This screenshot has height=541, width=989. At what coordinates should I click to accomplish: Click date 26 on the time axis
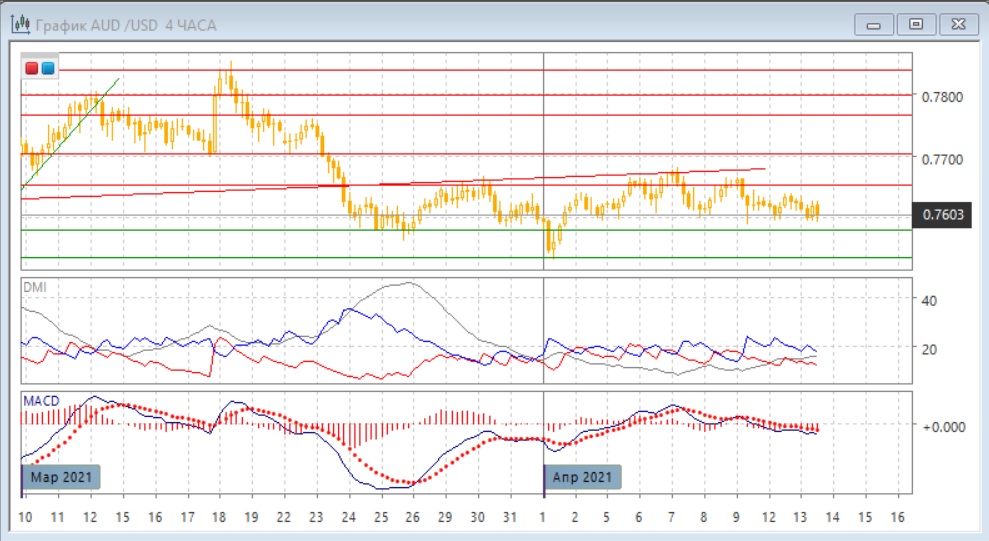pos(412,517)
